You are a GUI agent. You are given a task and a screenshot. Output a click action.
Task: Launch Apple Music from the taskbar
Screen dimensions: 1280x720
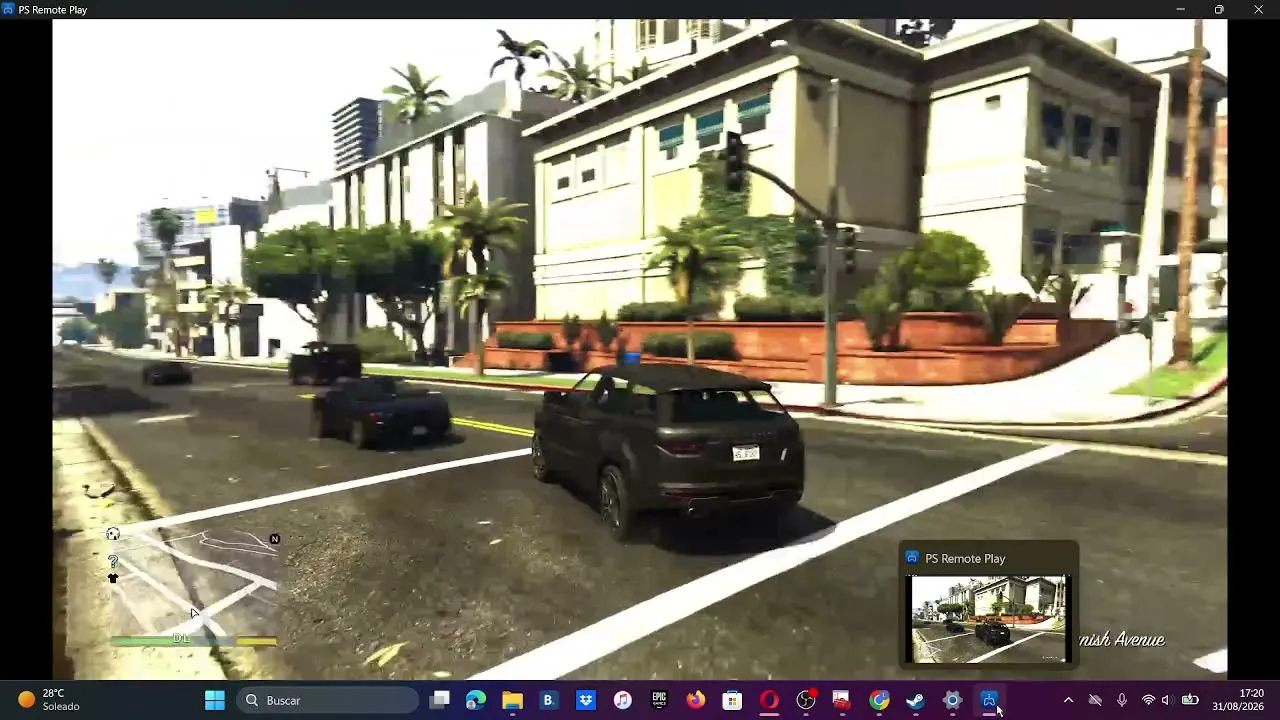(x=622, y=700)
